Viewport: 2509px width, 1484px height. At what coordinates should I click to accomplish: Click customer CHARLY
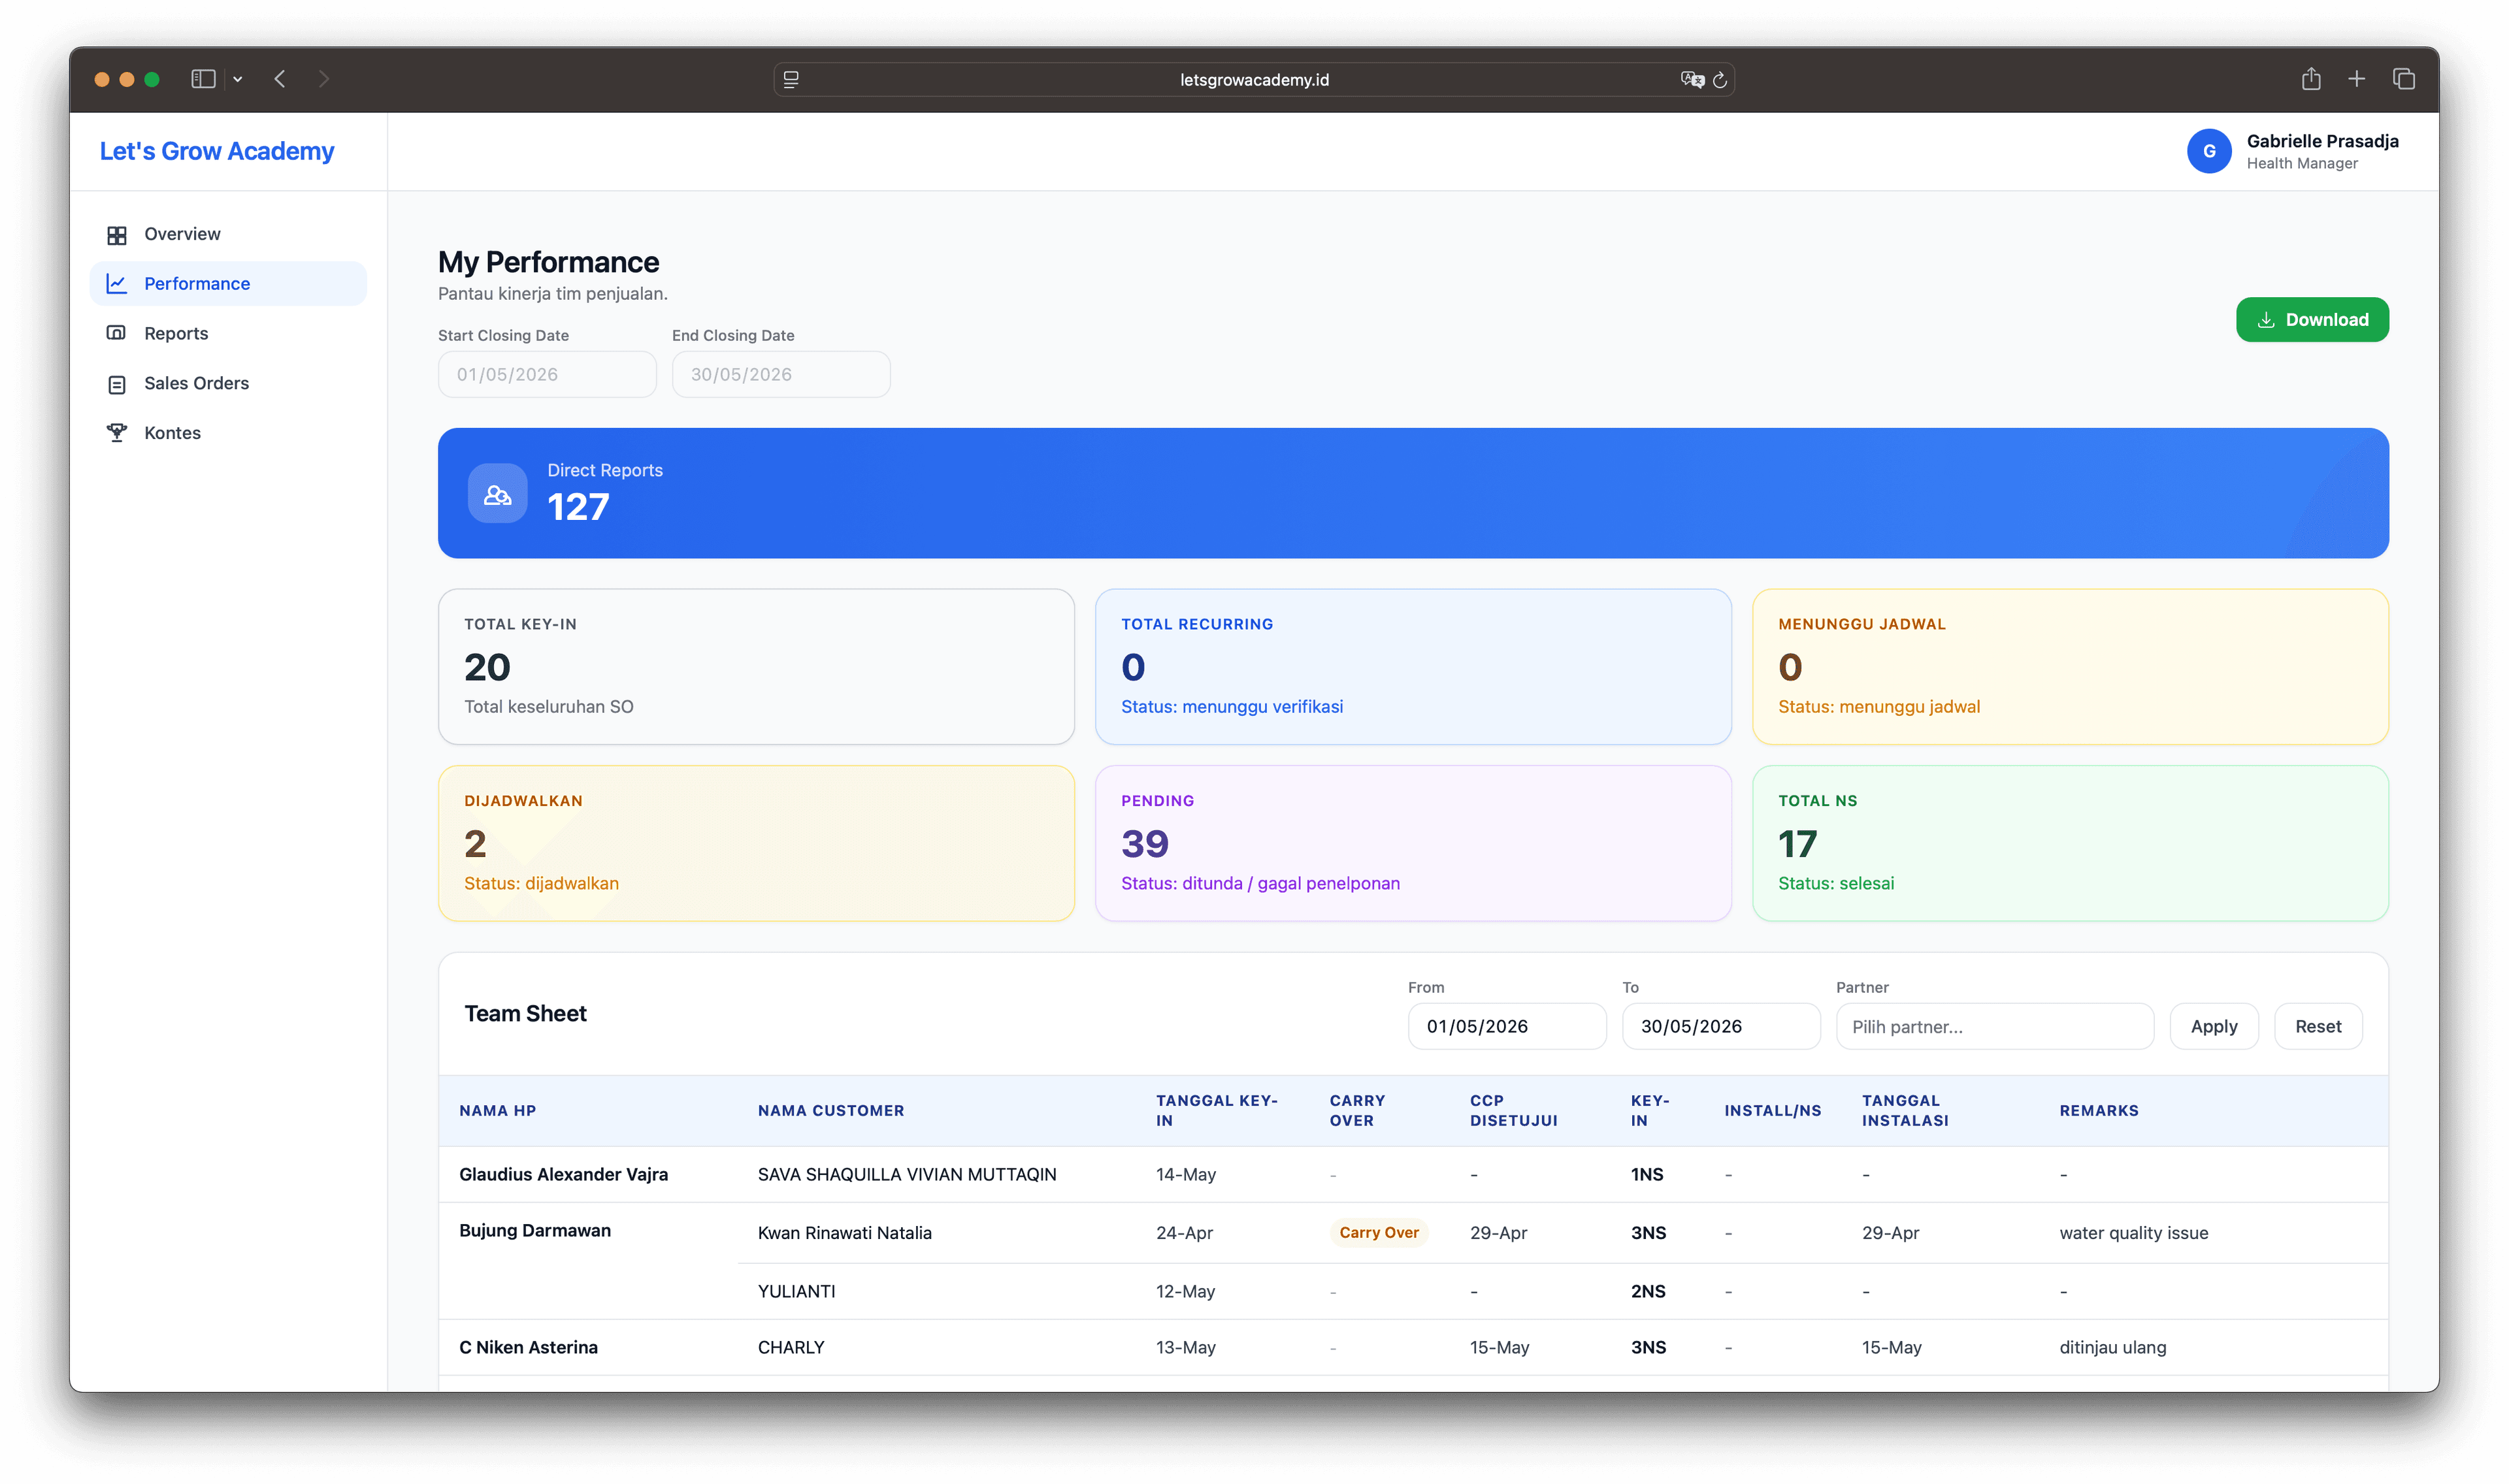coord(790,1347)
